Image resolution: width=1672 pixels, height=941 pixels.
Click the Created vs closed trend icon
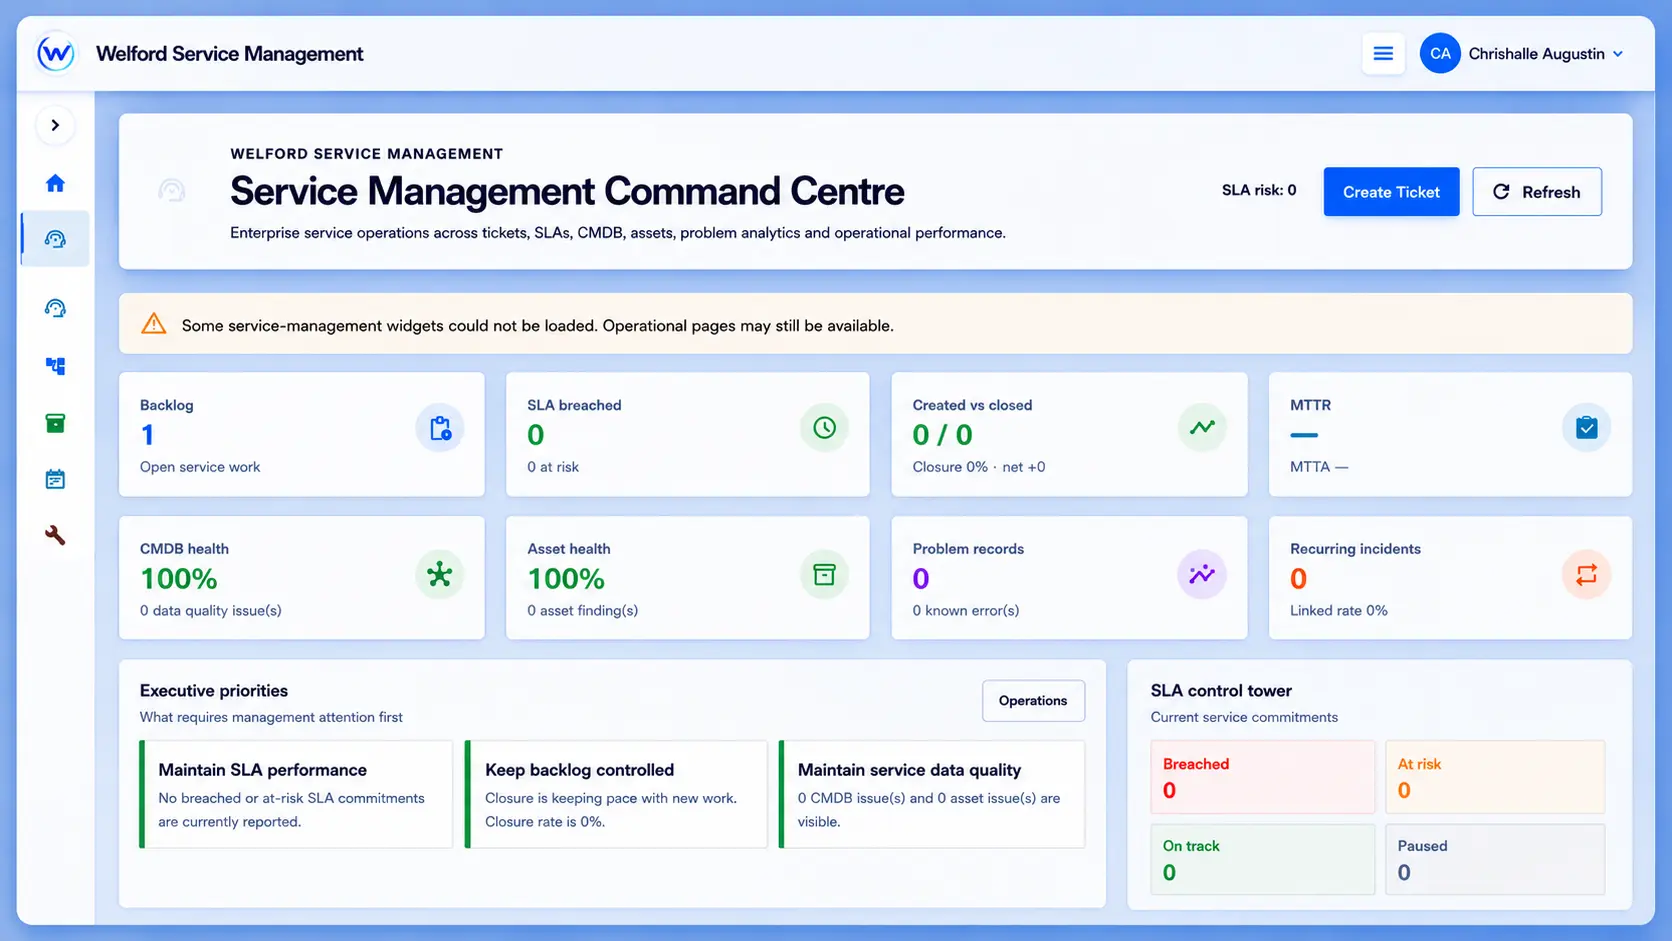1202,428
